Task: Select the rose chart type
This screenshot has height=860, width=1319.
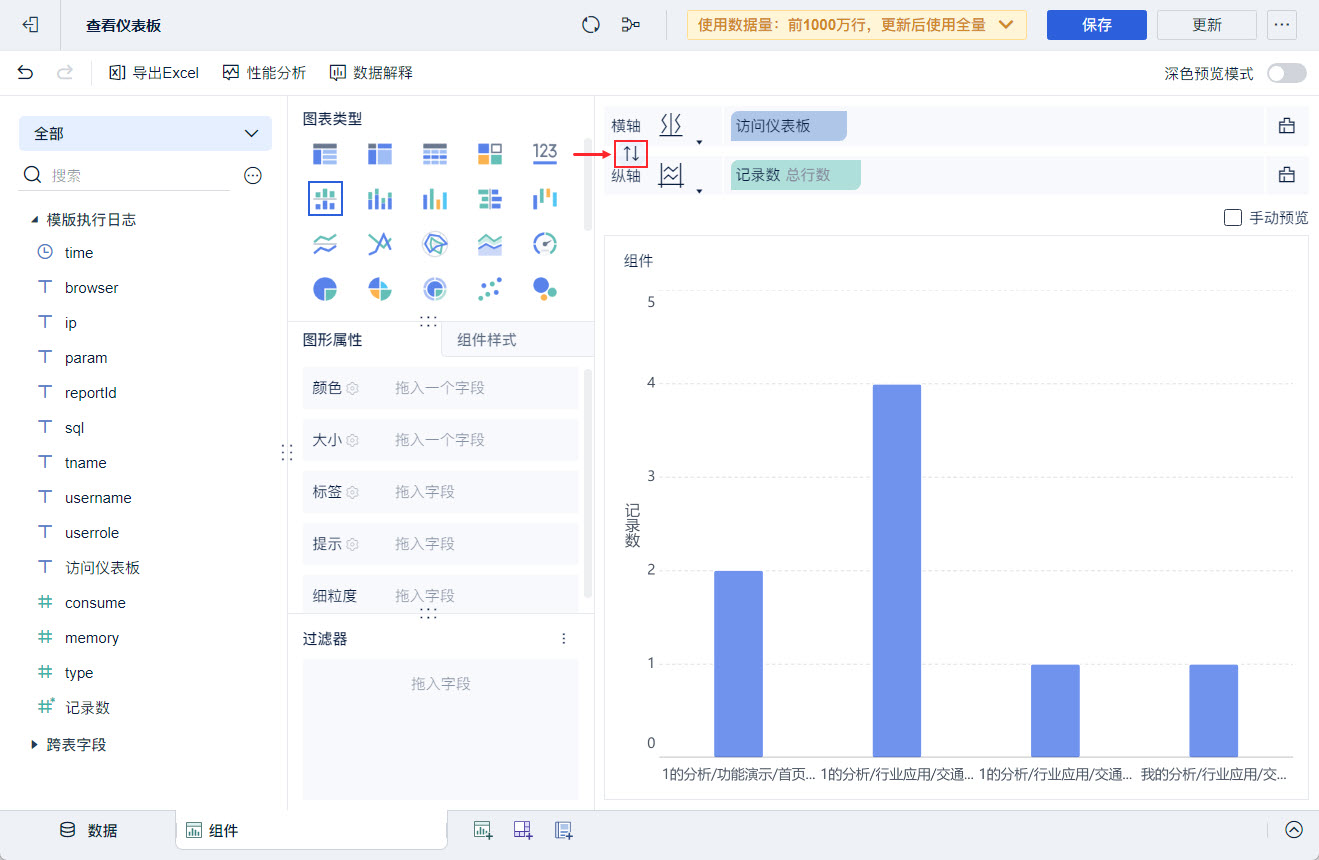Action: [380, 289]
